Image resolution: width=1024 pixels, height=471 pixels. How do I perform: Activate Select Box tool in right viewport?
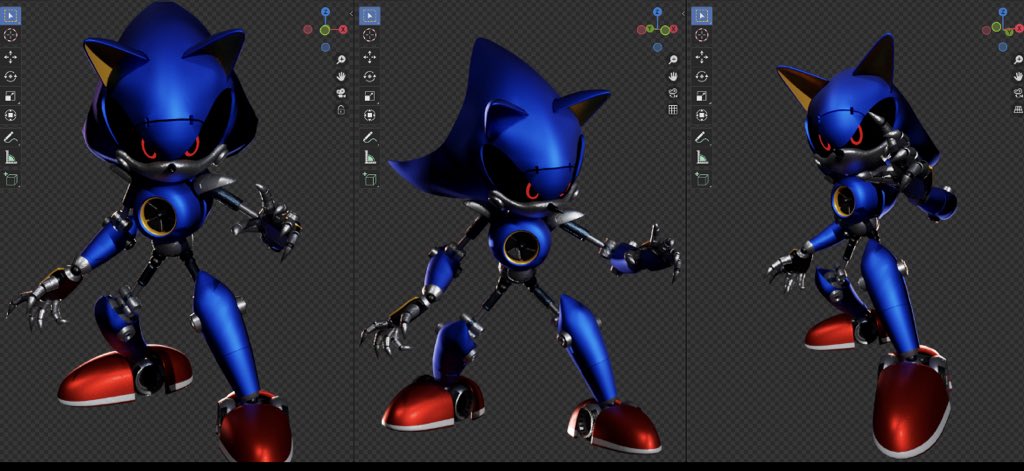(702, 15)
